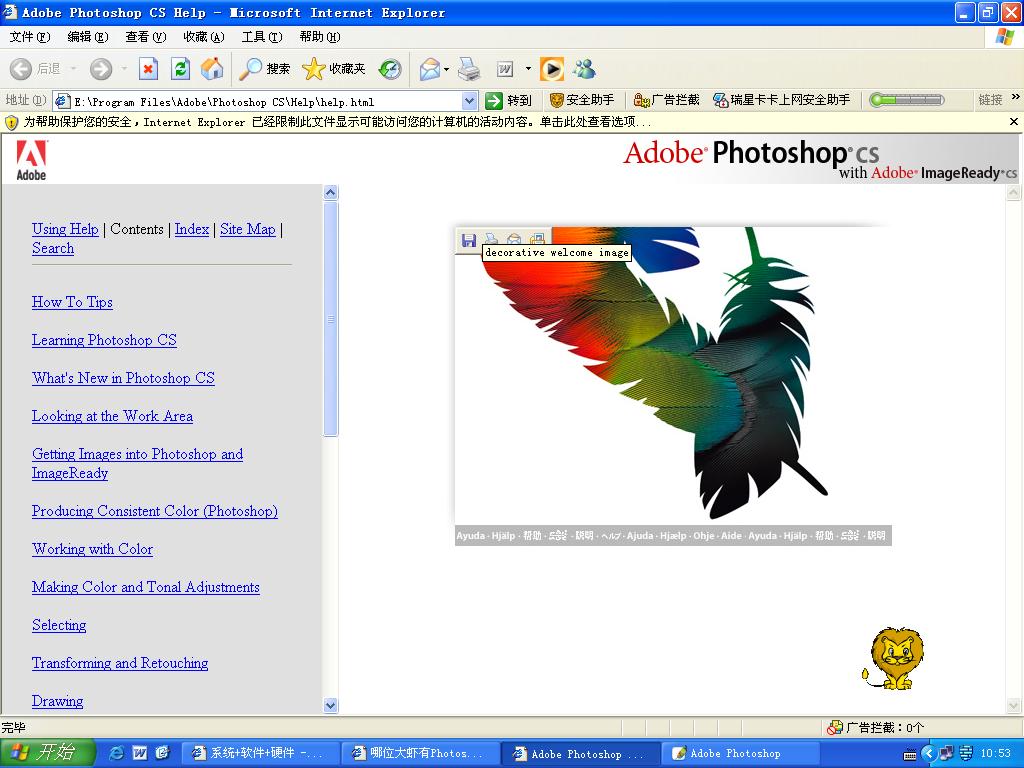
Task: Open 瑞星卡卡上网安全助手 toolbar item
Action: click(782, 100)
